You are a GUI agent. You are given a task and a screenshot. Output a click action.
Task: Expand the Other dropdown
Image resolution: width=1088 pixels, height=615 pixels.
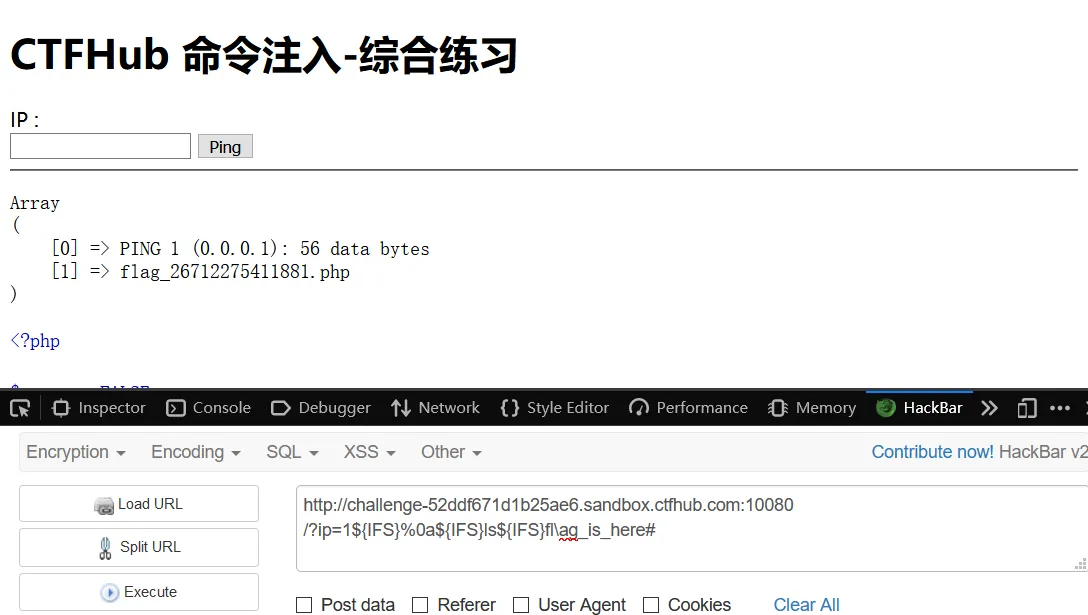451,452
